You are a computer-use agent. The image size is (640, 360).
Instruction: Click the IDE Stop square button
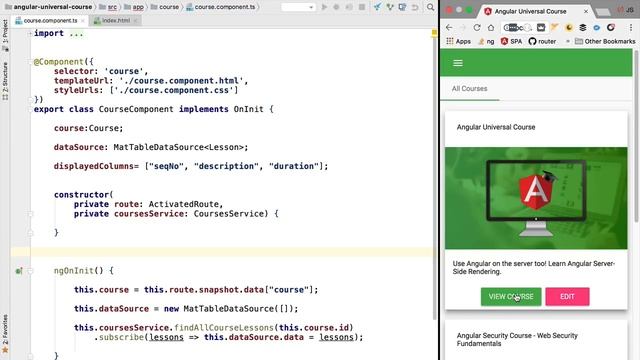coord(362,7)
